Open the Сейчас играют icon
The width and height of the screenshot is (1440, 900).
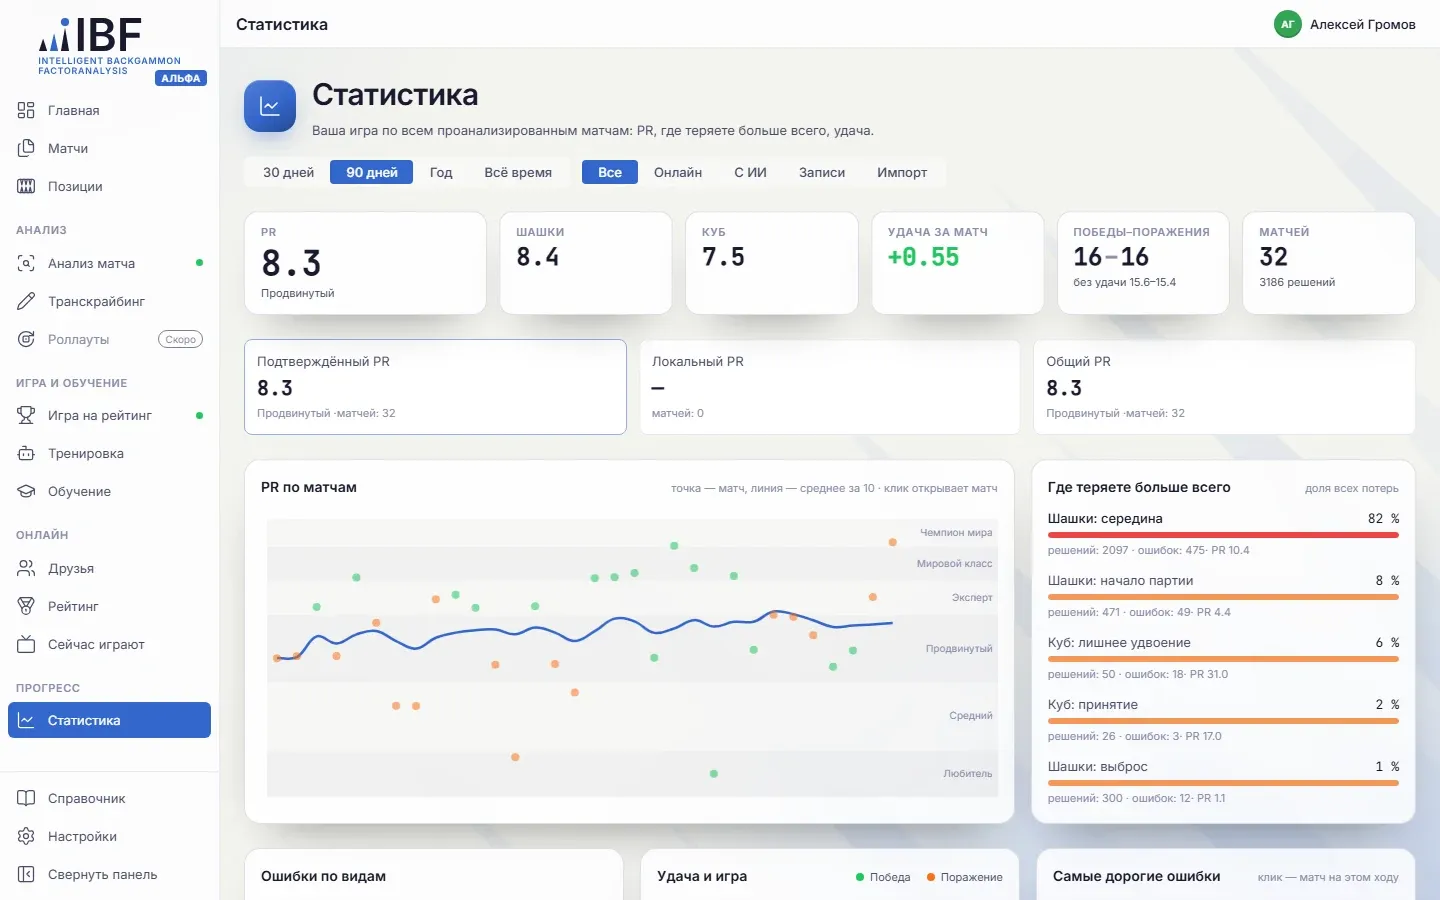(26, 644)
